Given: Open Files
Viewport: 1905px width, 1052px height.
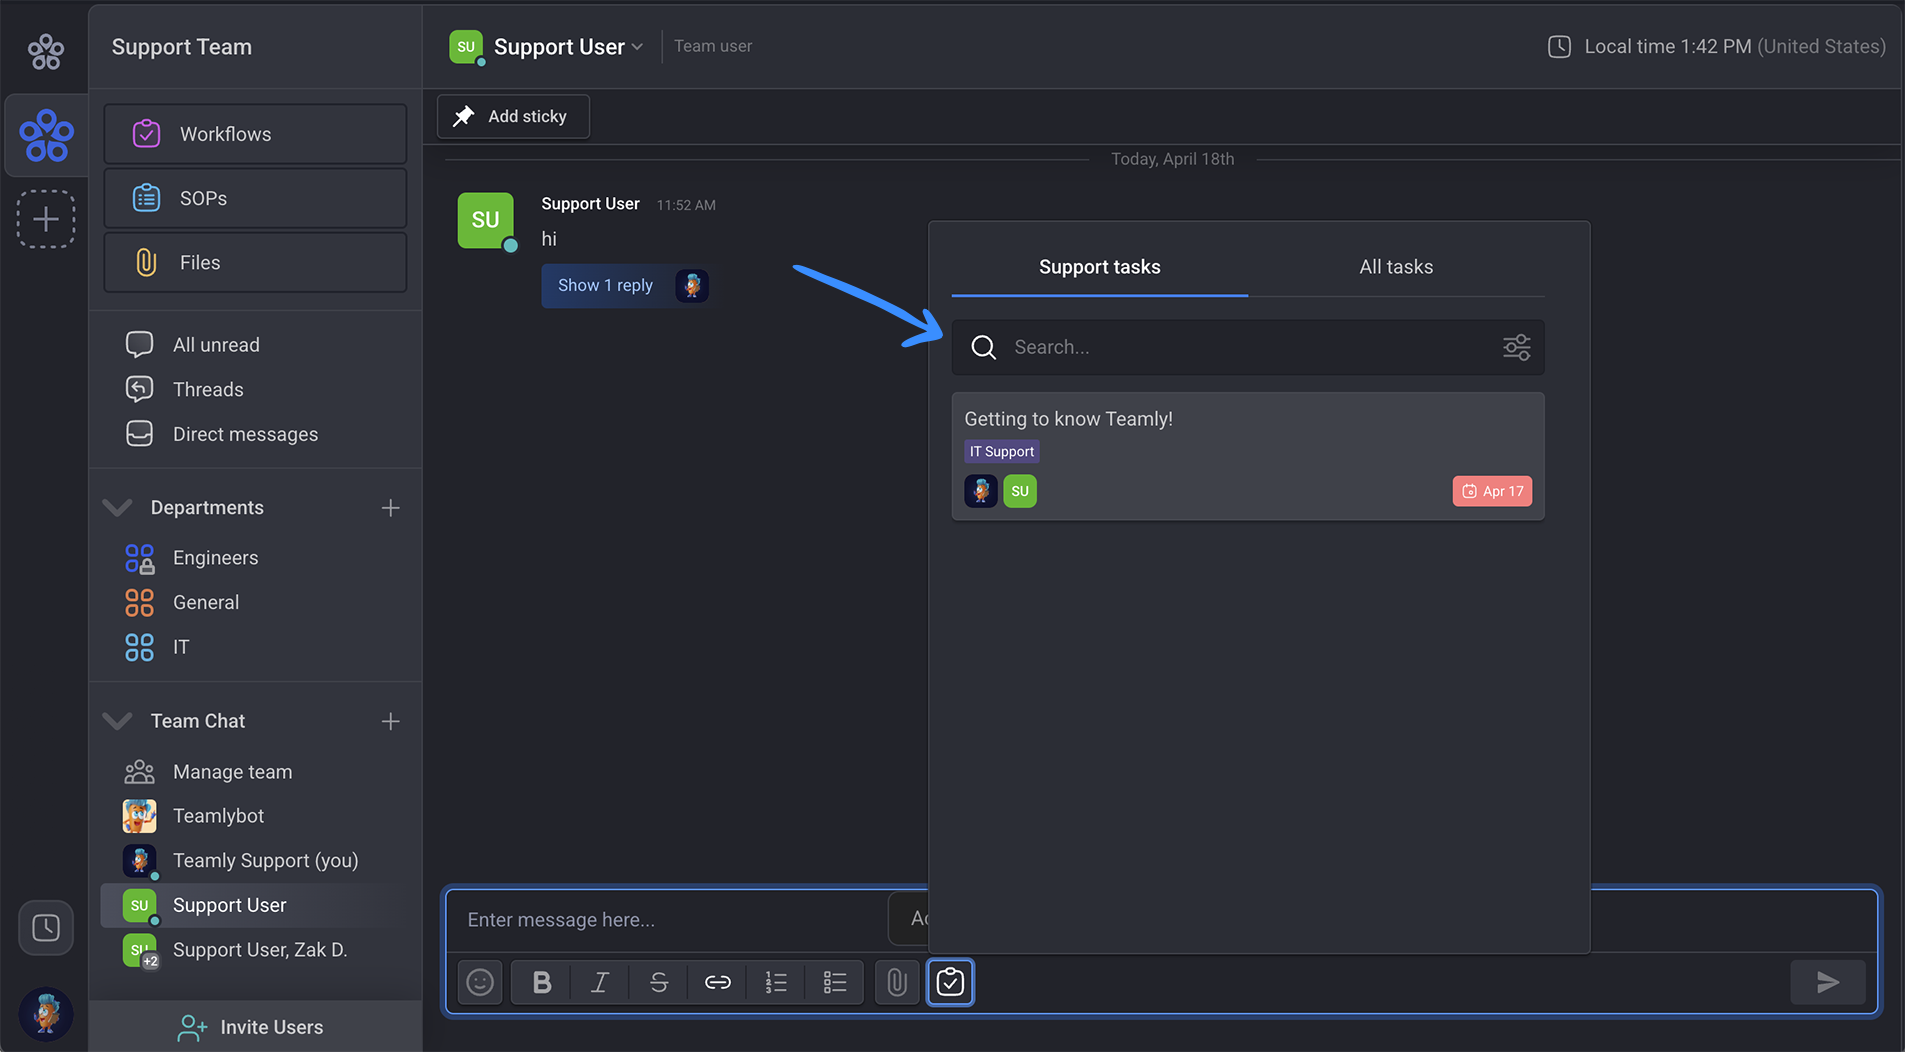Looking at the screenshot, I should [x=255, y=262].
